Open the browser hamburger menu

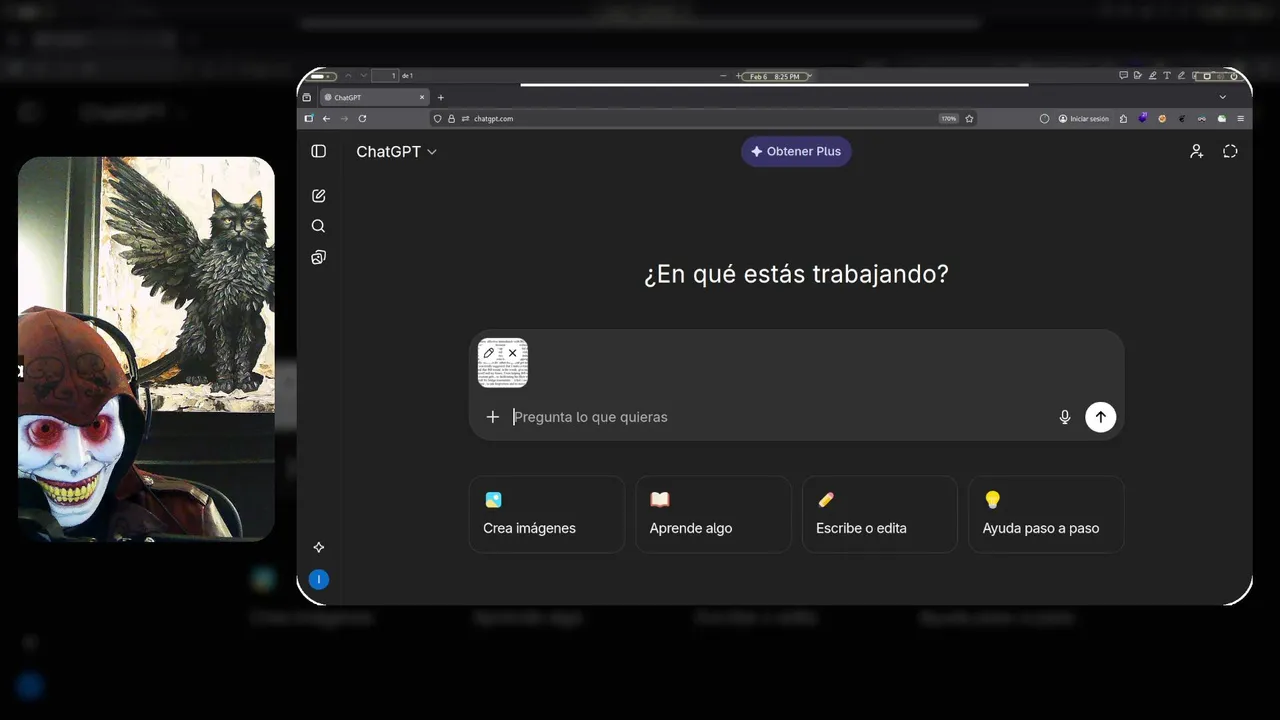pyautogui.click(x=1241, y=118)
